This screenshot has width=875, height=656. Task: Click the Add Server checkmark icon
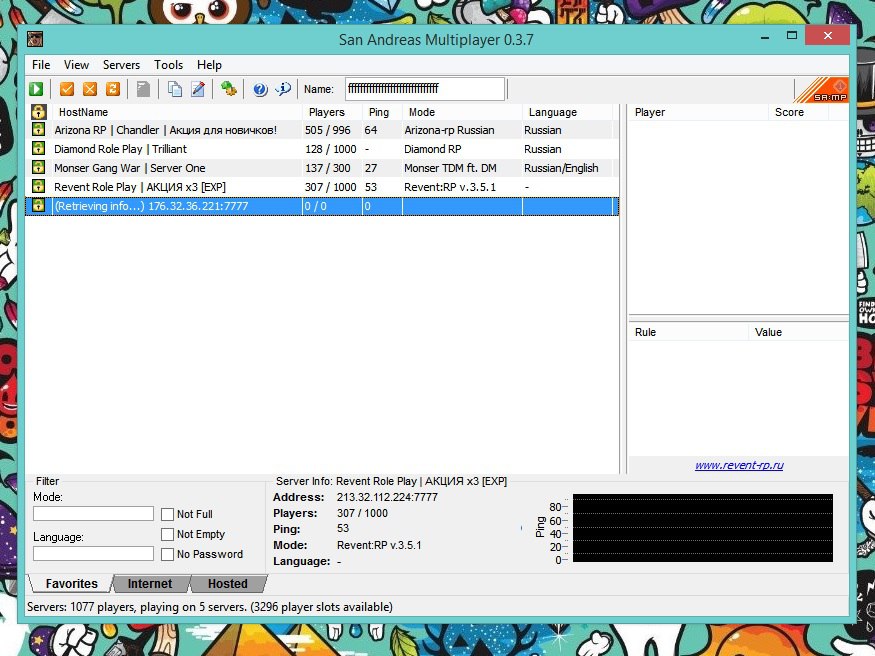point(67,89)
